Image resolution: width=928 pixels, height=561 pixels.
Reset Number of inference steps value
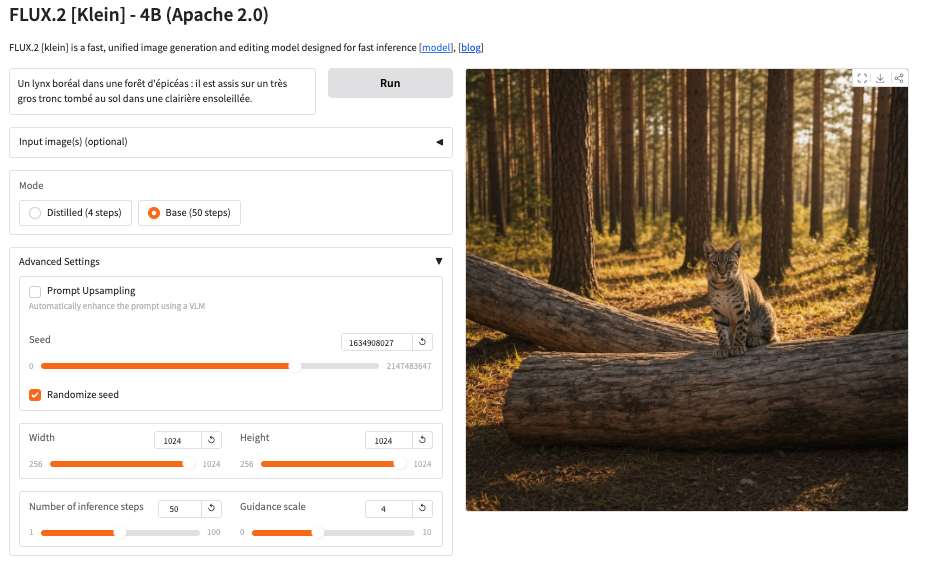click(x=211, y=509)
